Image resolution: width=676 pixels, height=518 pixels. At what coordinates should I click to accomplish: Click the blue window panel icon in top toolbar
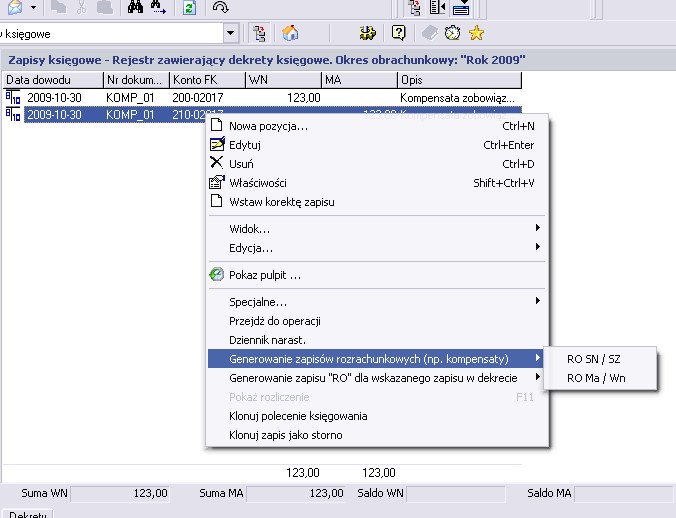coord(461,8)
